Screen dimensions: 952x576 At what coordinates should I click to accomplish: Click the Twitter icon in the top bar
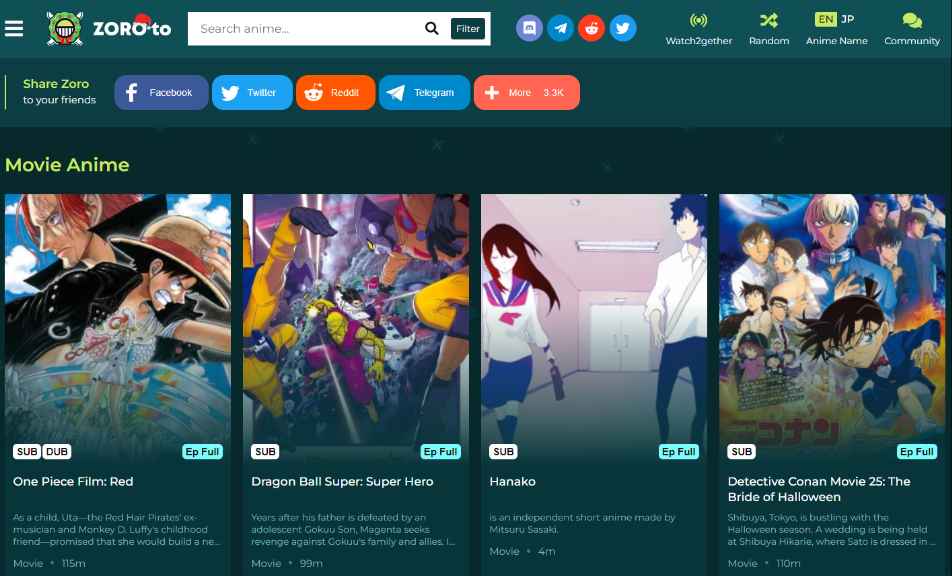[623, 28]
